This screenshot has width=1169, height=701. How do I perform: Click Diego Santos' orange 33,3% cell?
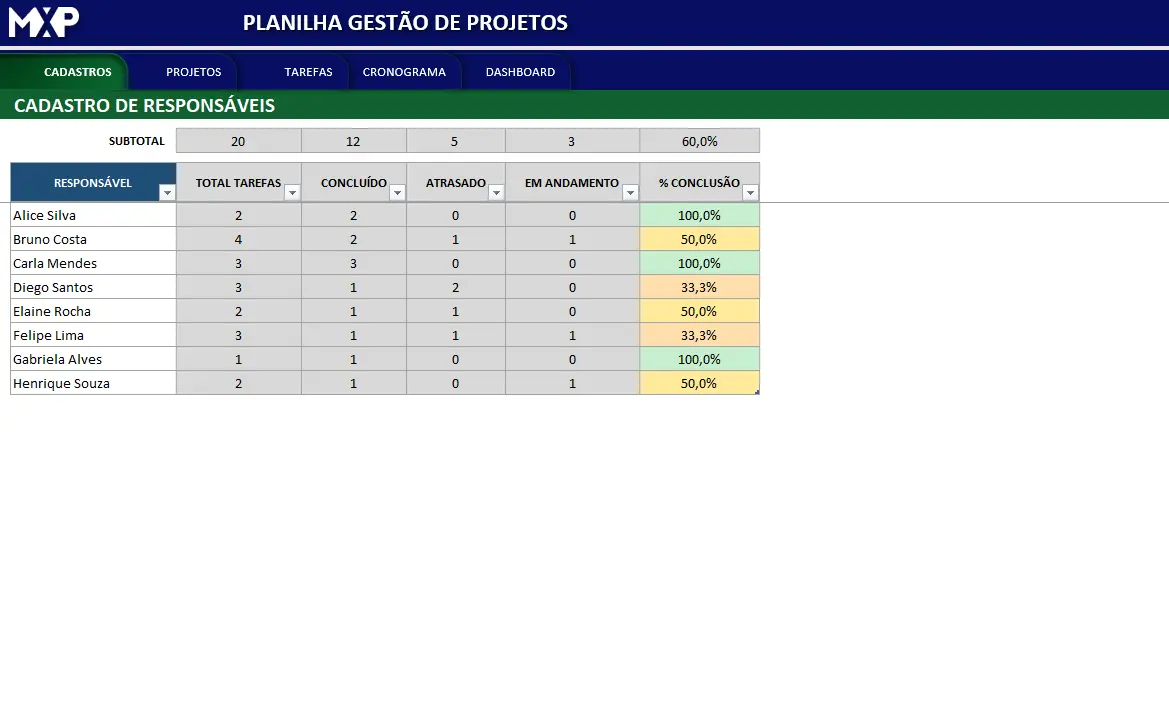[699, 287]
